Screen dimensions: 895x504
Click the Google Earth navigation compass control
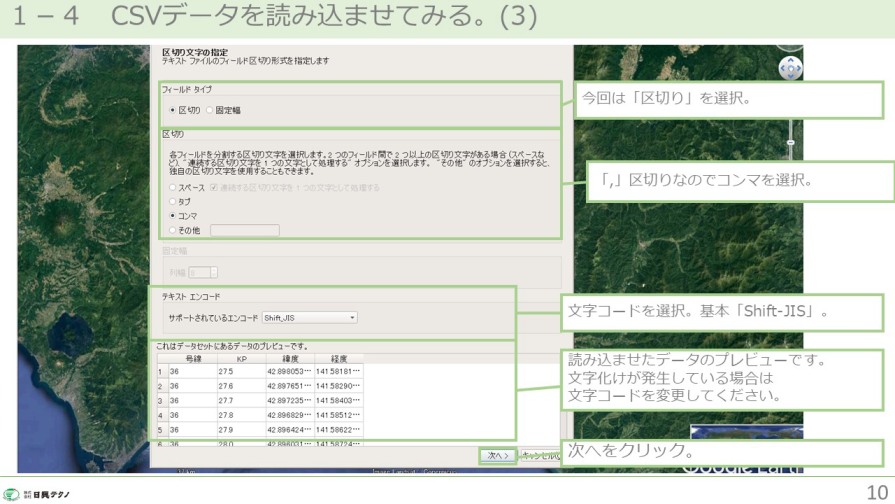(790, 67)
